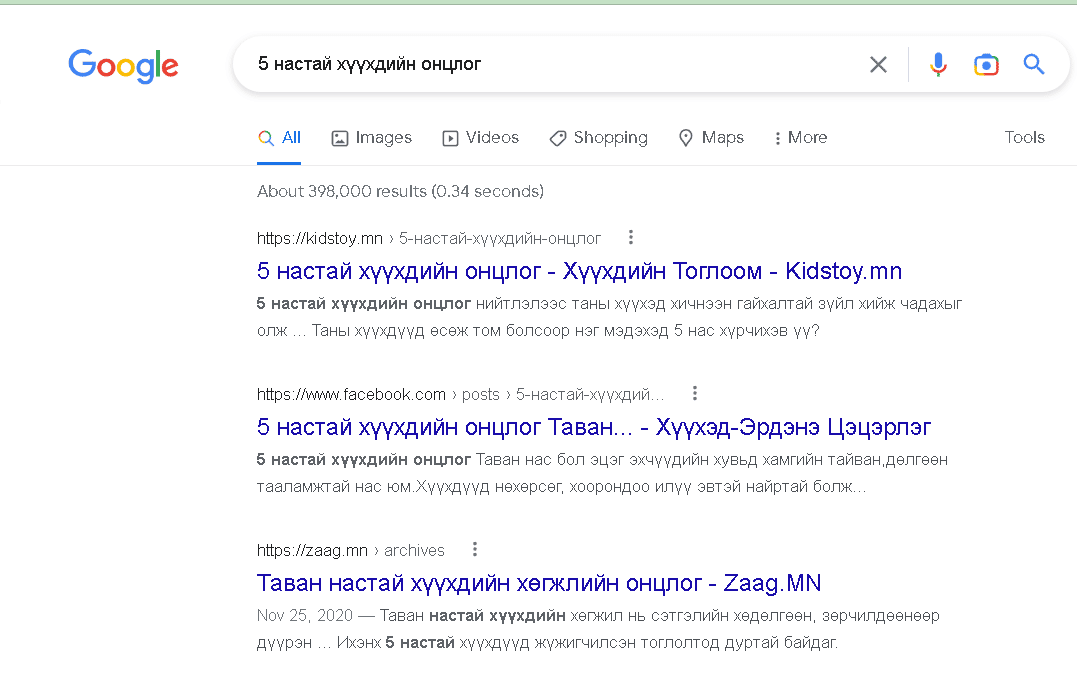The width and height of the screenshot is (1077, 681).
Task: Open the Zaag.MN result title
Action: (x=538, y=583)
